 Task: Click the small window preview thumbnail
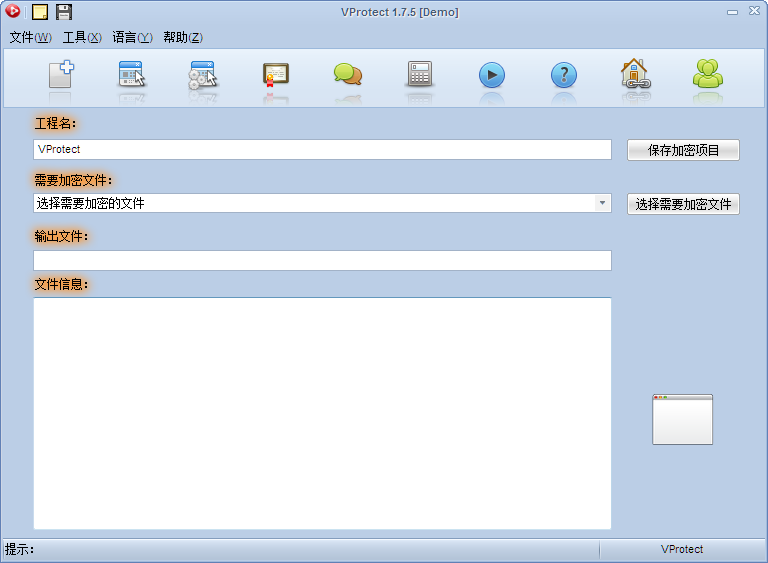coord(682,419)
